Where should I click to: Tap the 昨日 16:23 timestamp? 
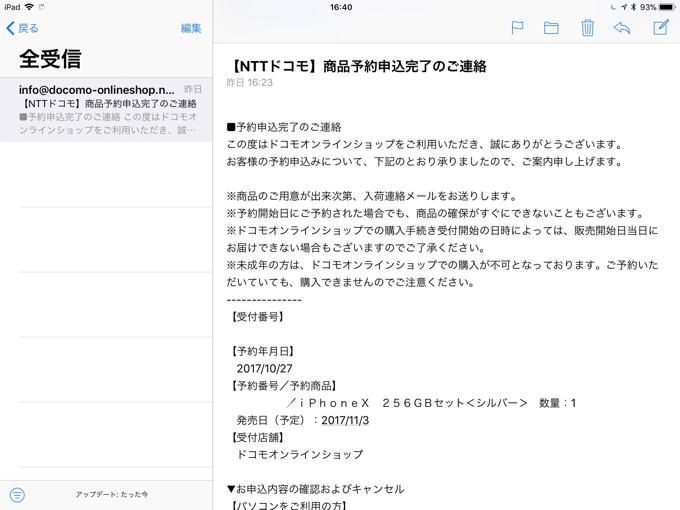pyautogui.click(x=249, y=83)
